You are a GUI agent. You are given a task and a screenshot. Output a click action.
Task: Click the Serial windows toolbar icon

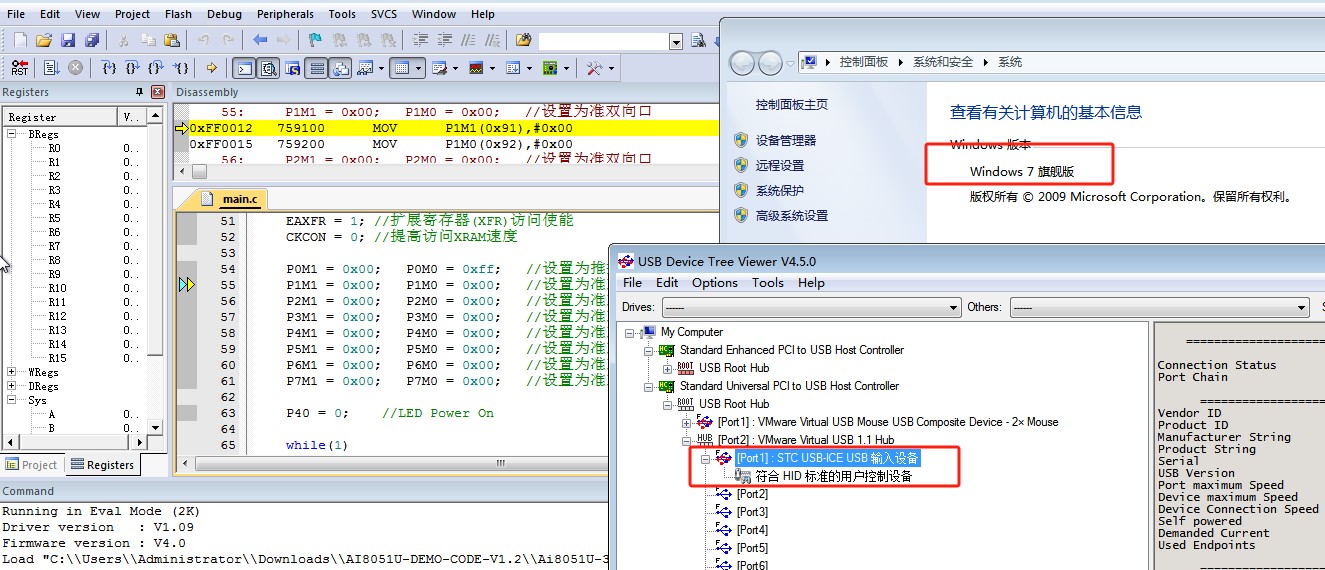click(440, 68)
